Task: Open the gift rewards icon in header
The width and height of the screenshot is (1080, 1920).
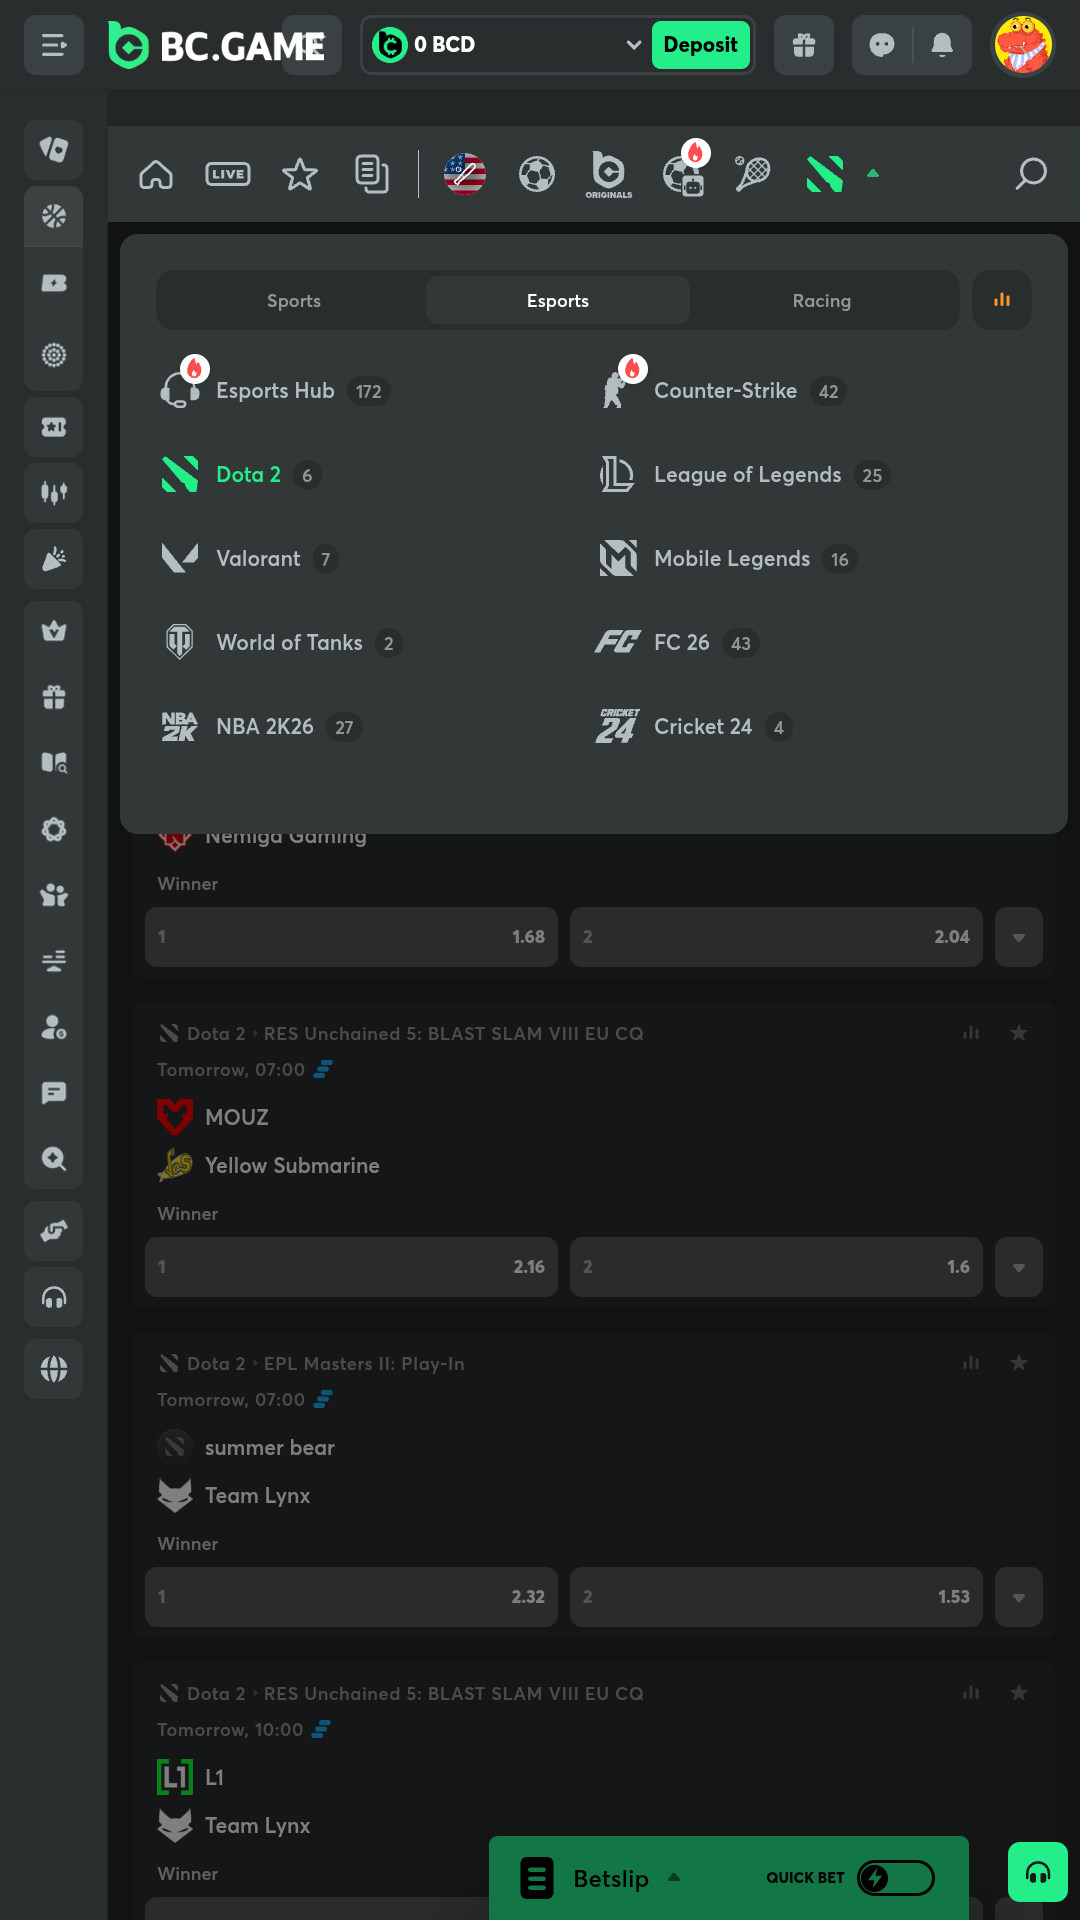Action: point(804,45)
